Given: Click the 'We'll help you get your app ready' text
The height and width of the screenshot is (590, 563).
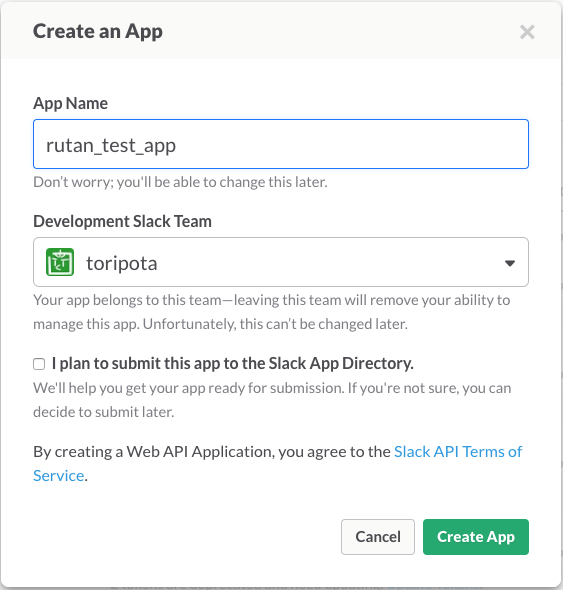Looking at the screenshot, I should 272,400.
